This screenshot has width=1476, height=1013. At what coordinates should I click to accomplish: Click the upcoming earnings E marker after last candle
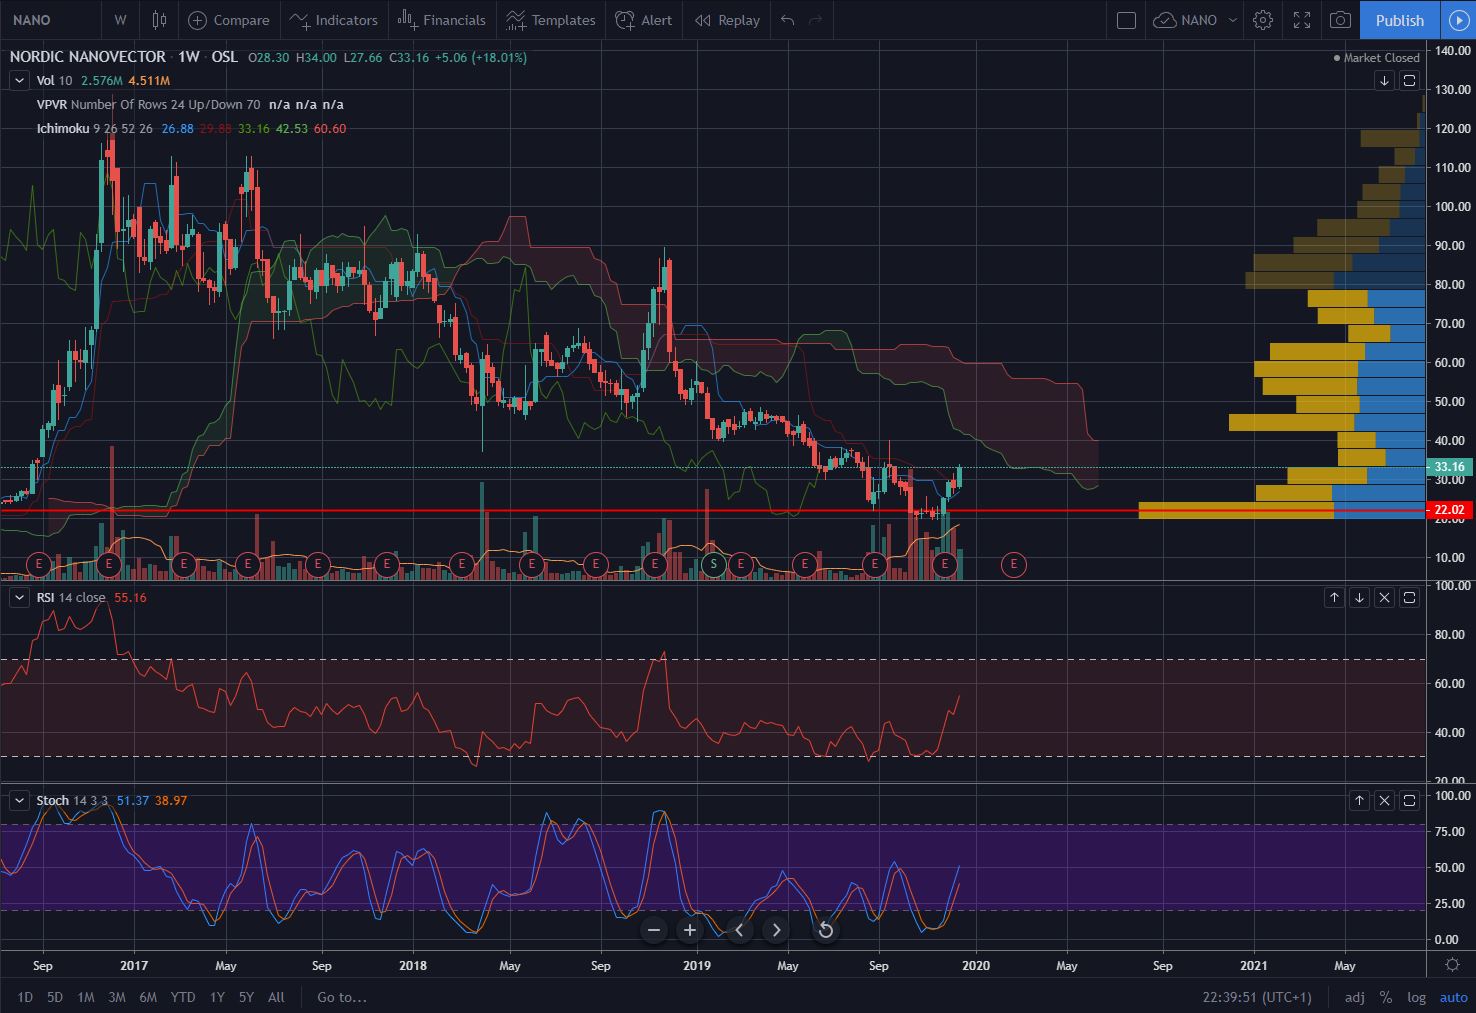[x=1014, y=564]
